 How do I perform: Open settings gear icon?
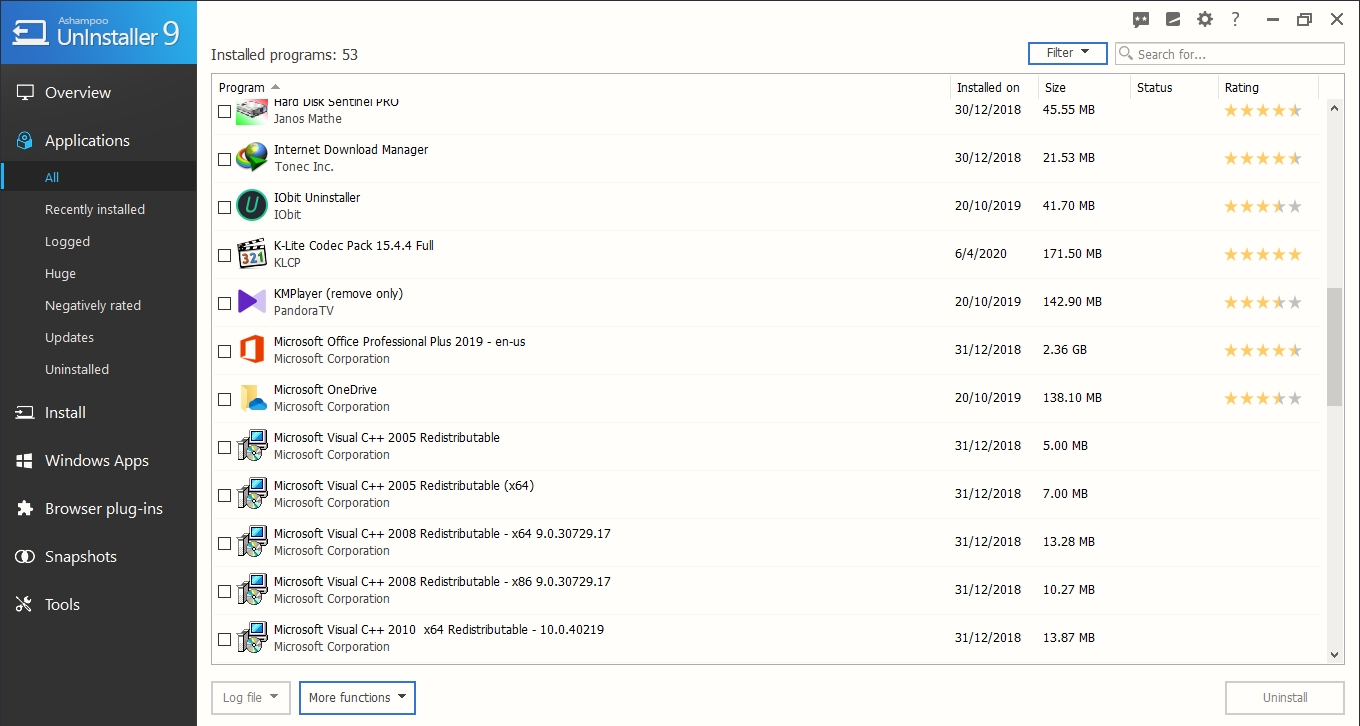pos(1205,20)
